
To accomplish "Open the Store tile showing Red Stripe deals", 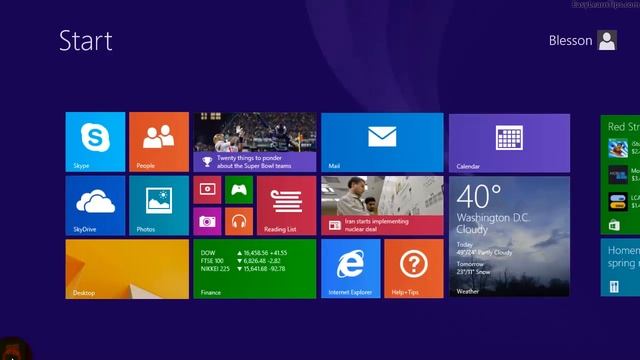I will click(x=620, y=175).
